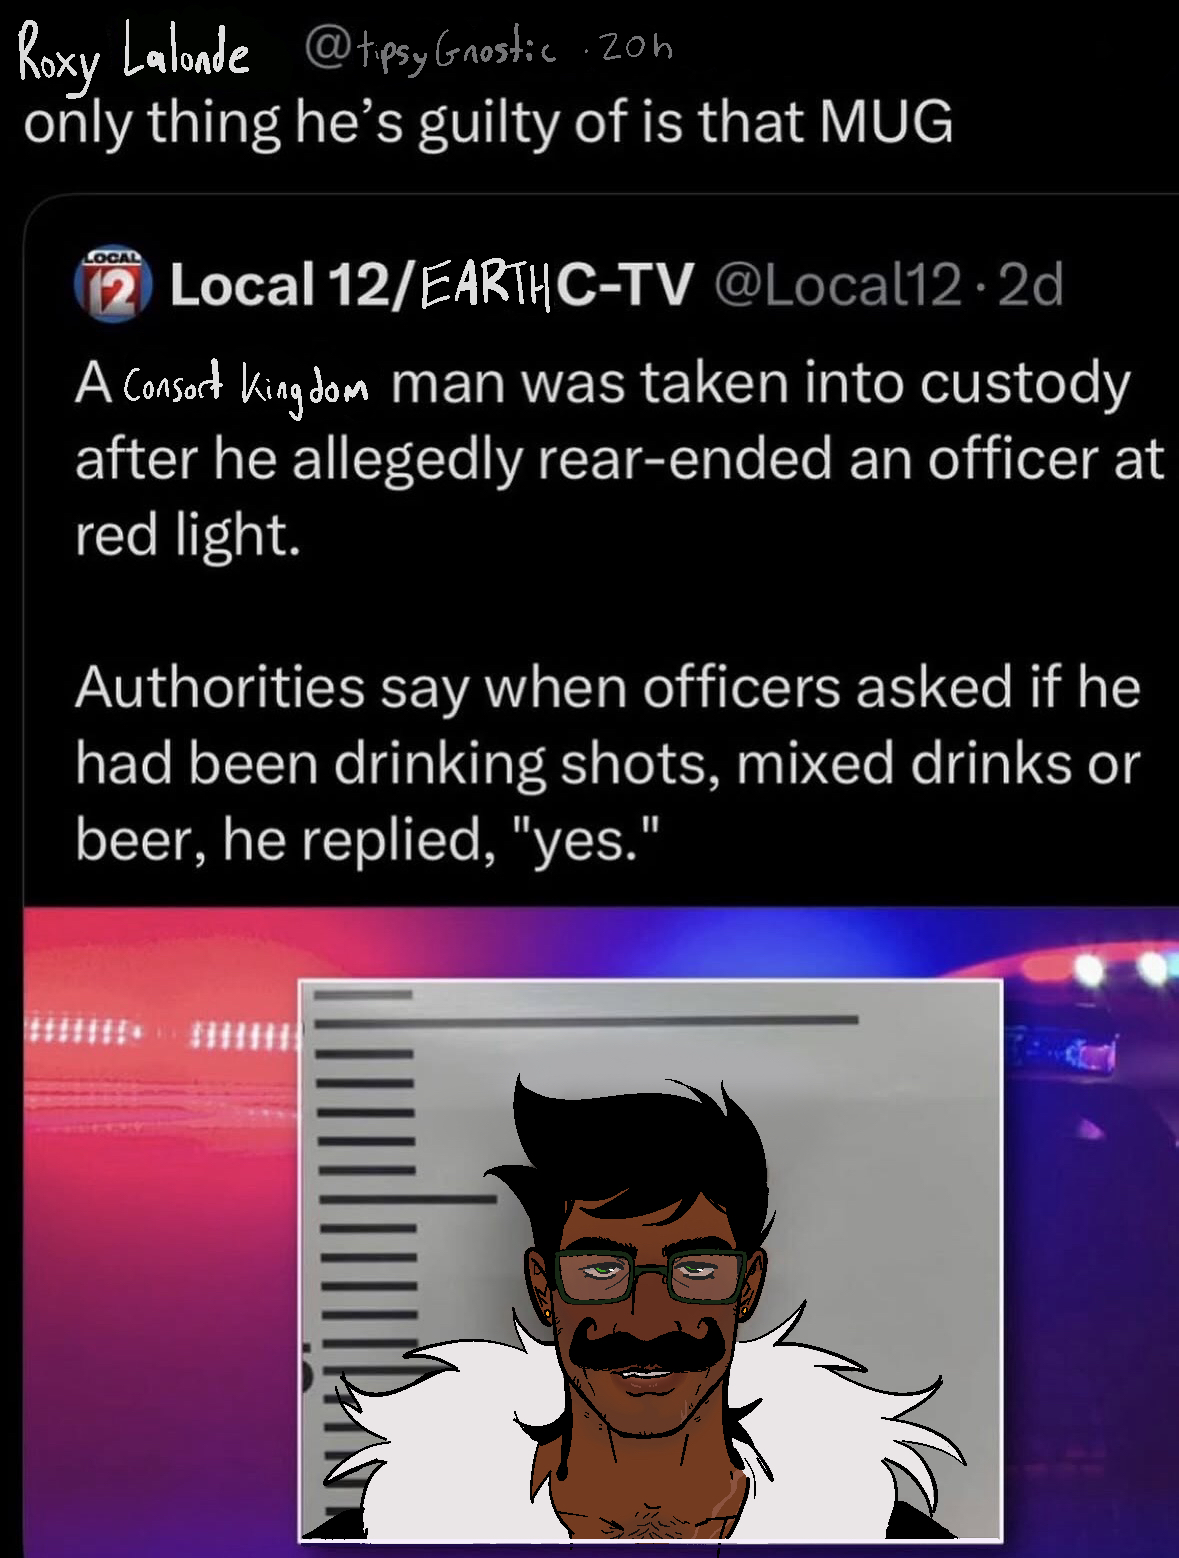
Task: Click the handwritten 'Consort Kingdom' text
Action: coord(246,388)
